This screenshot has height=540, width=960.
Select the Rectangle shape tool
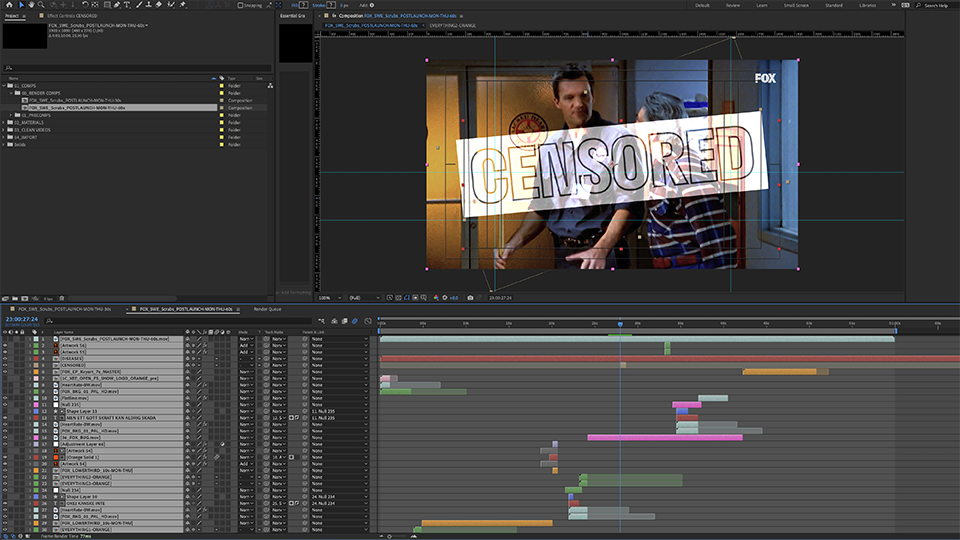pos(107,5)
